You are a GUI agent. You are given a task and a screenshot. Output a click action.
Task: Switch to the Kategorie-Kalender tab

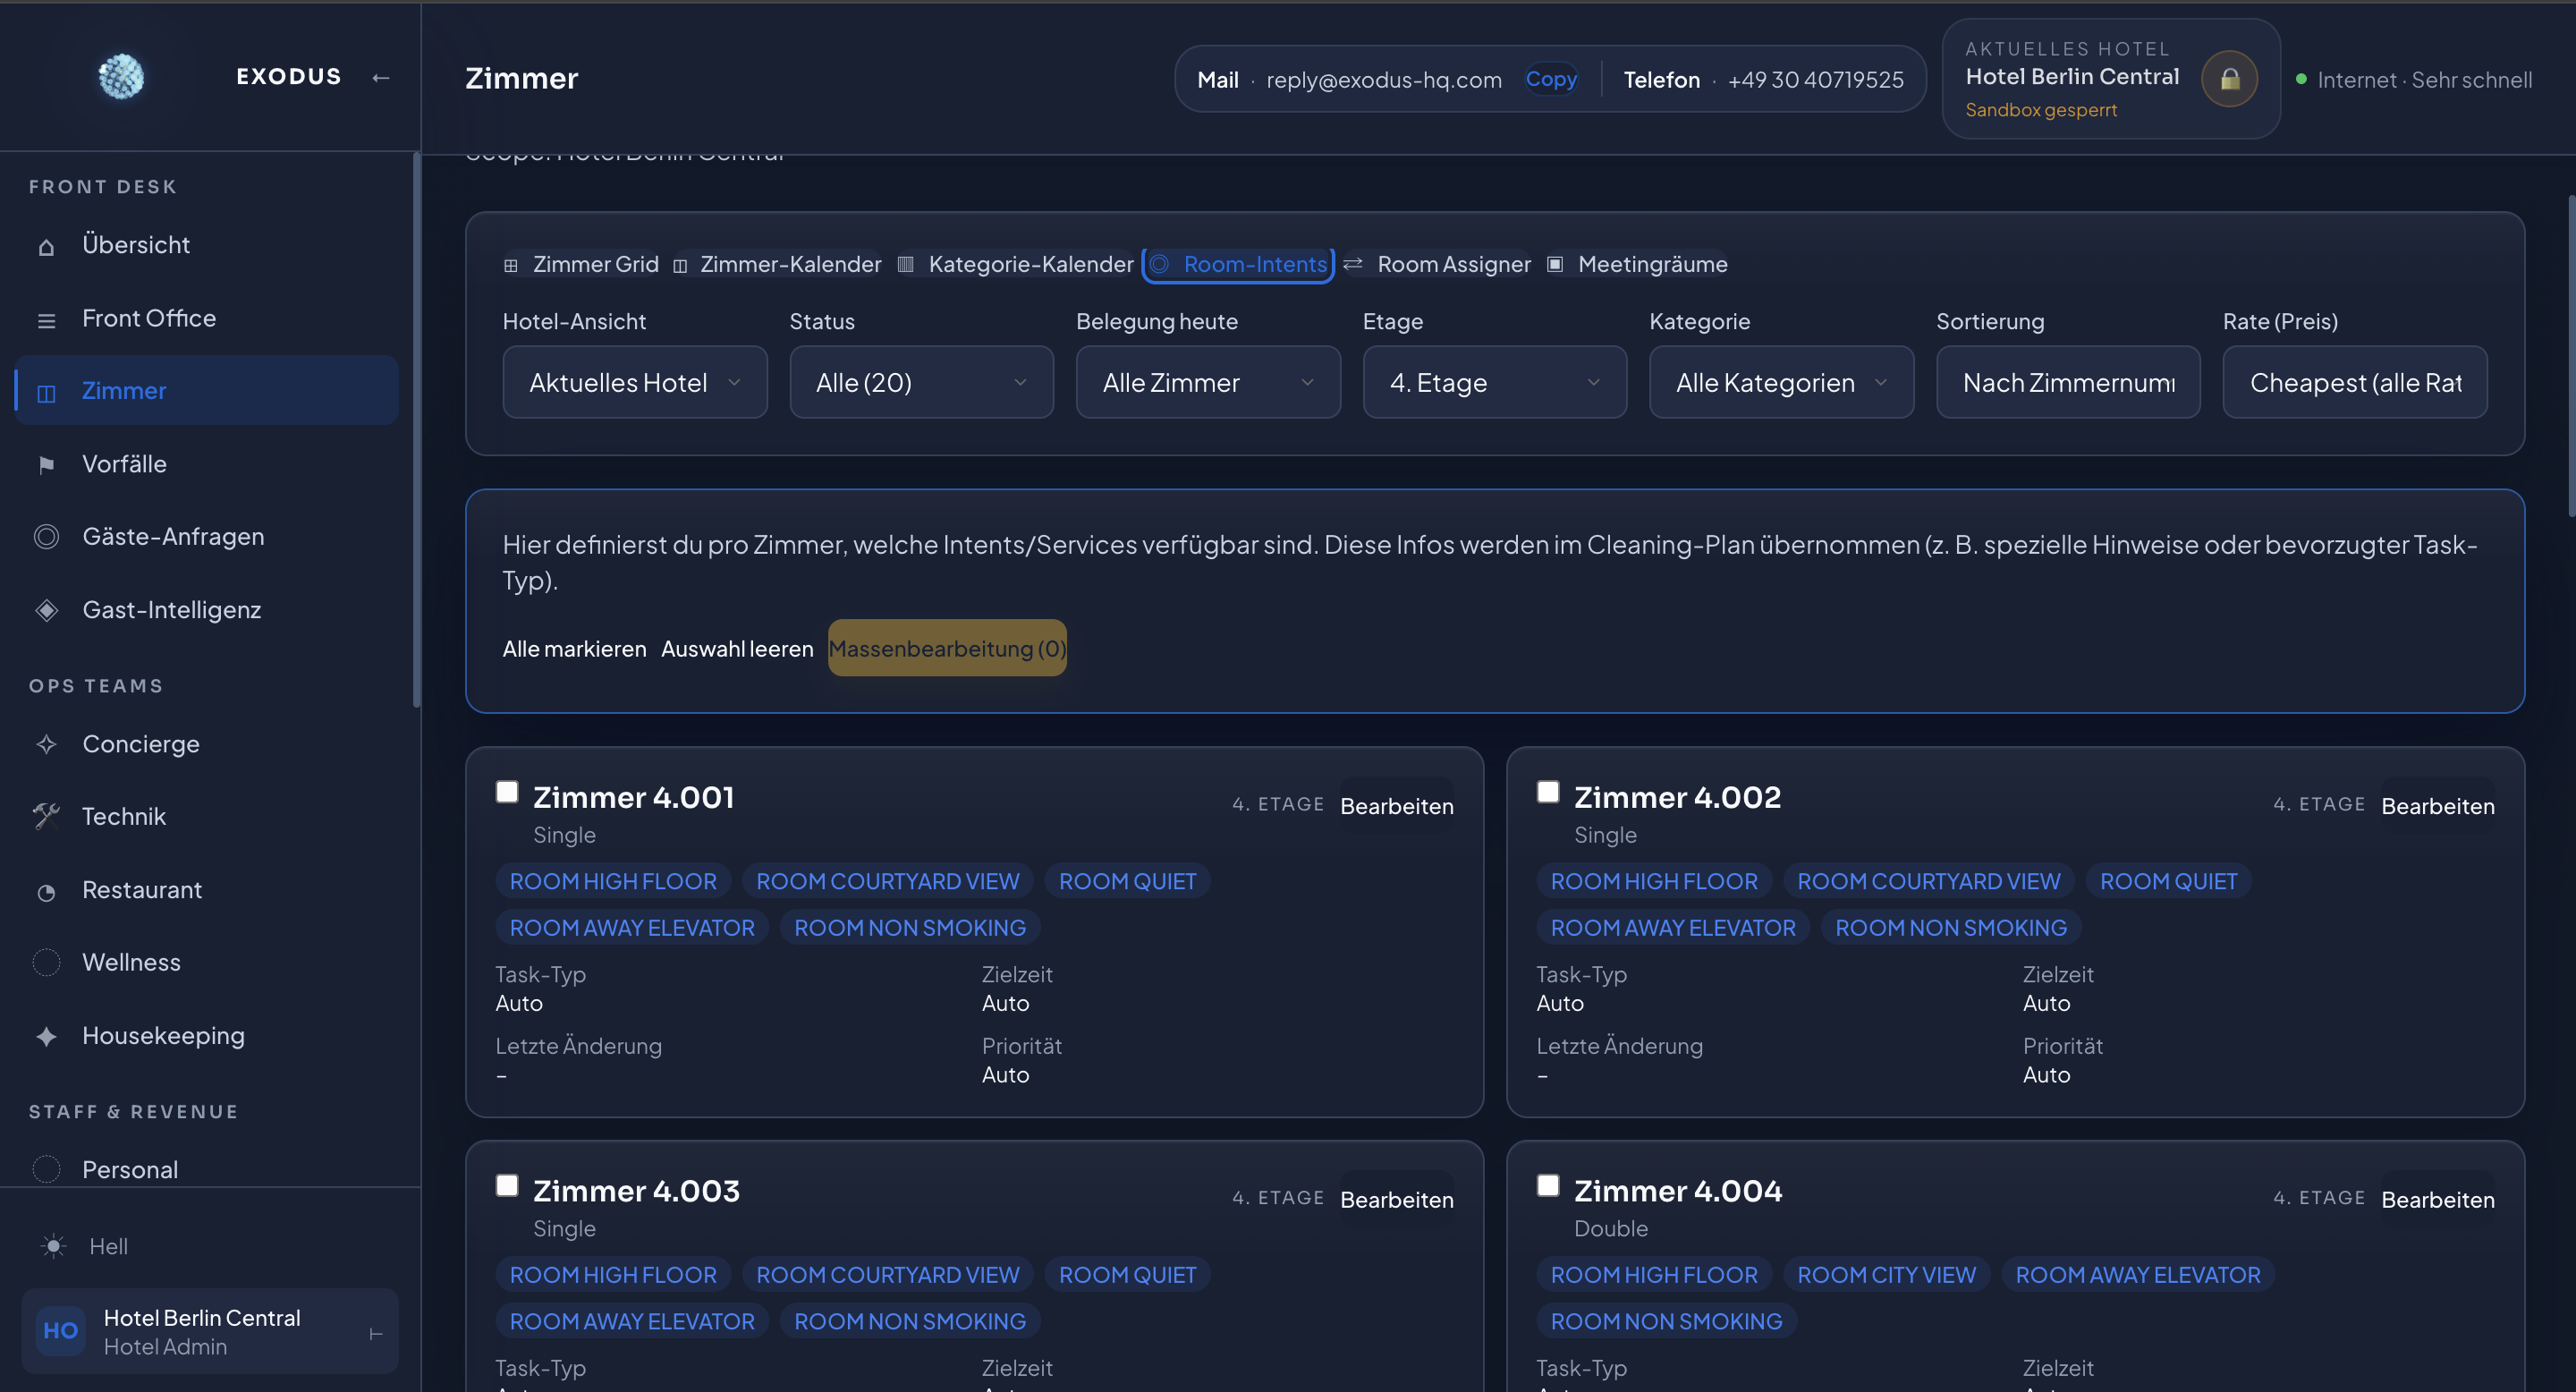(x=1015, y=264)
